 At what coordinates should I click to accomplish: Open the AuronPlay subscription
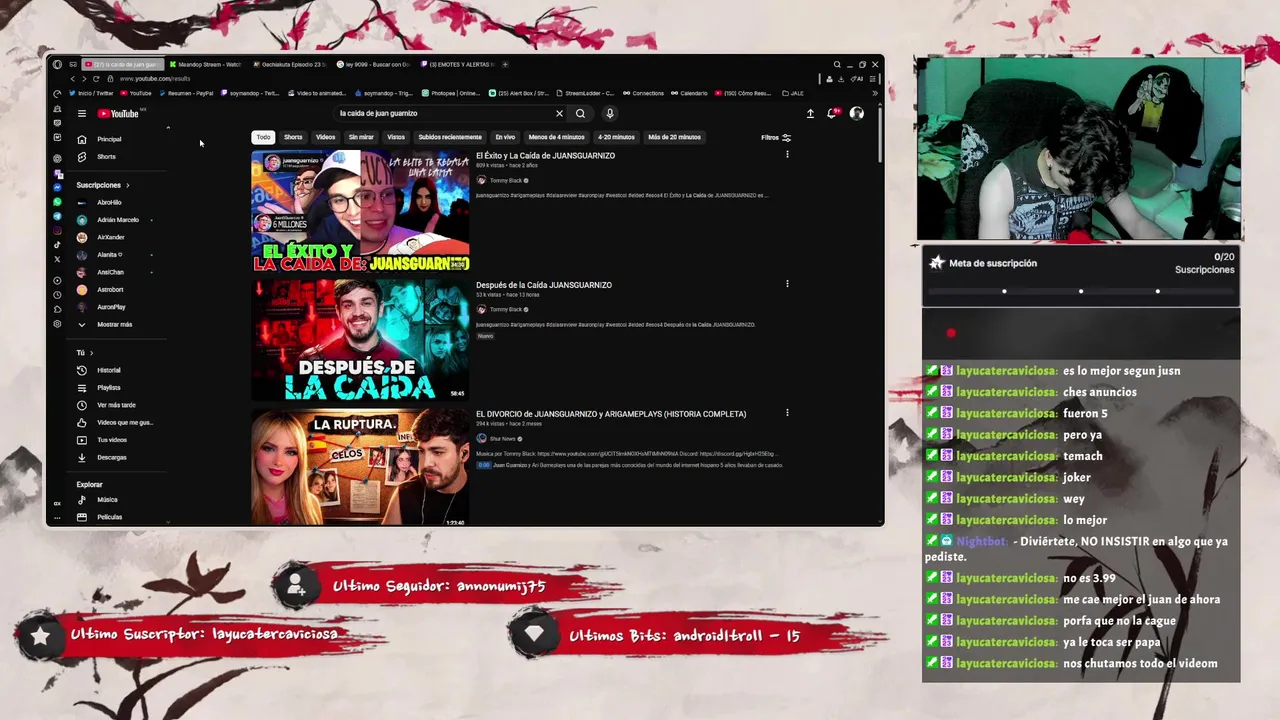point(111,307)
